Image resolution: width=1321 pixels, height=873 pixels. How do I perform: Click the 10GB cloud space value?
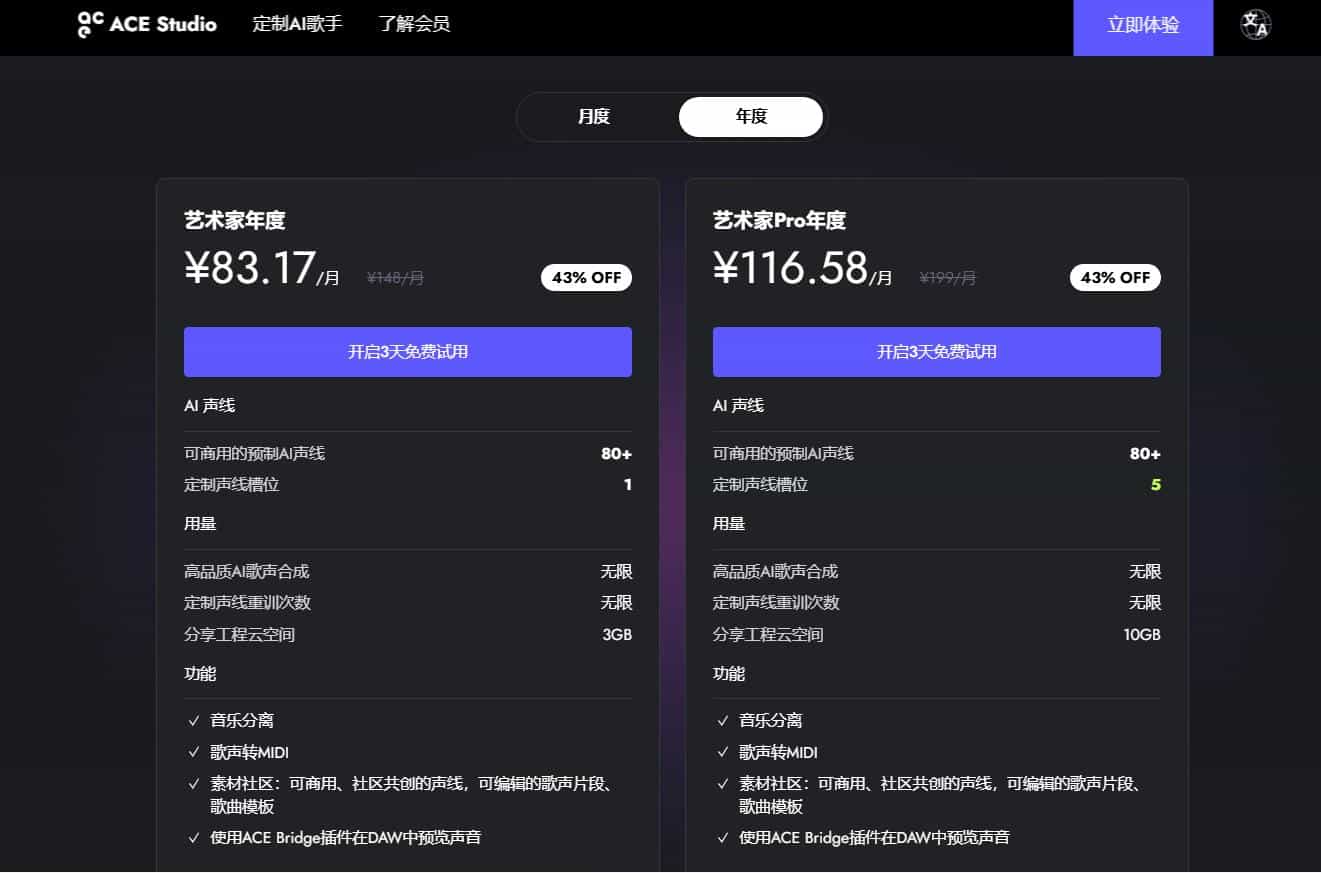tap(1142, 635)
